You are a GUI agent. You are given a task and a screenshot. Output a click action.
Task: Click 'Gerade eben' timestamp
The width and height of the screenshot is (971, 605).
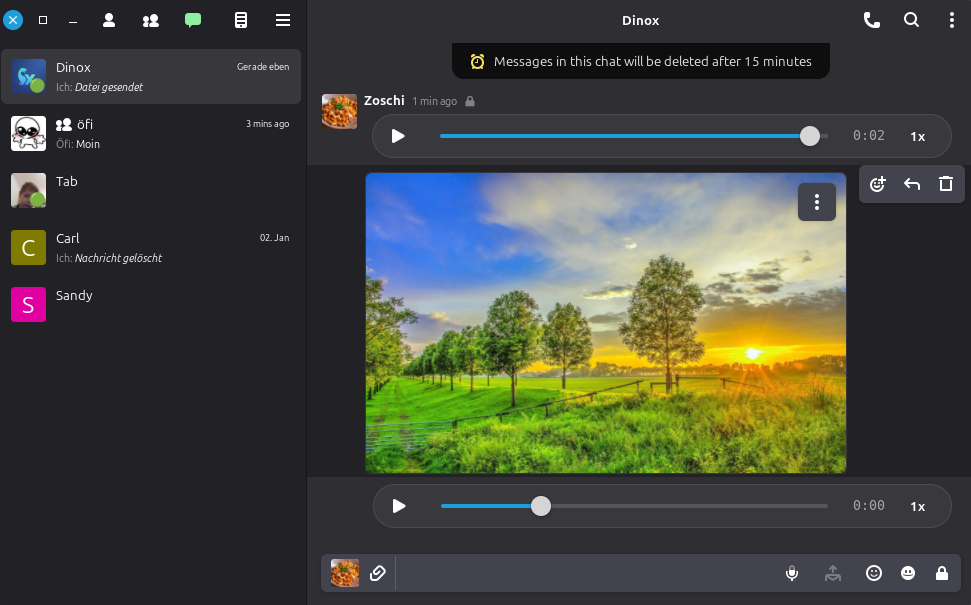click(x=263, y=67)
